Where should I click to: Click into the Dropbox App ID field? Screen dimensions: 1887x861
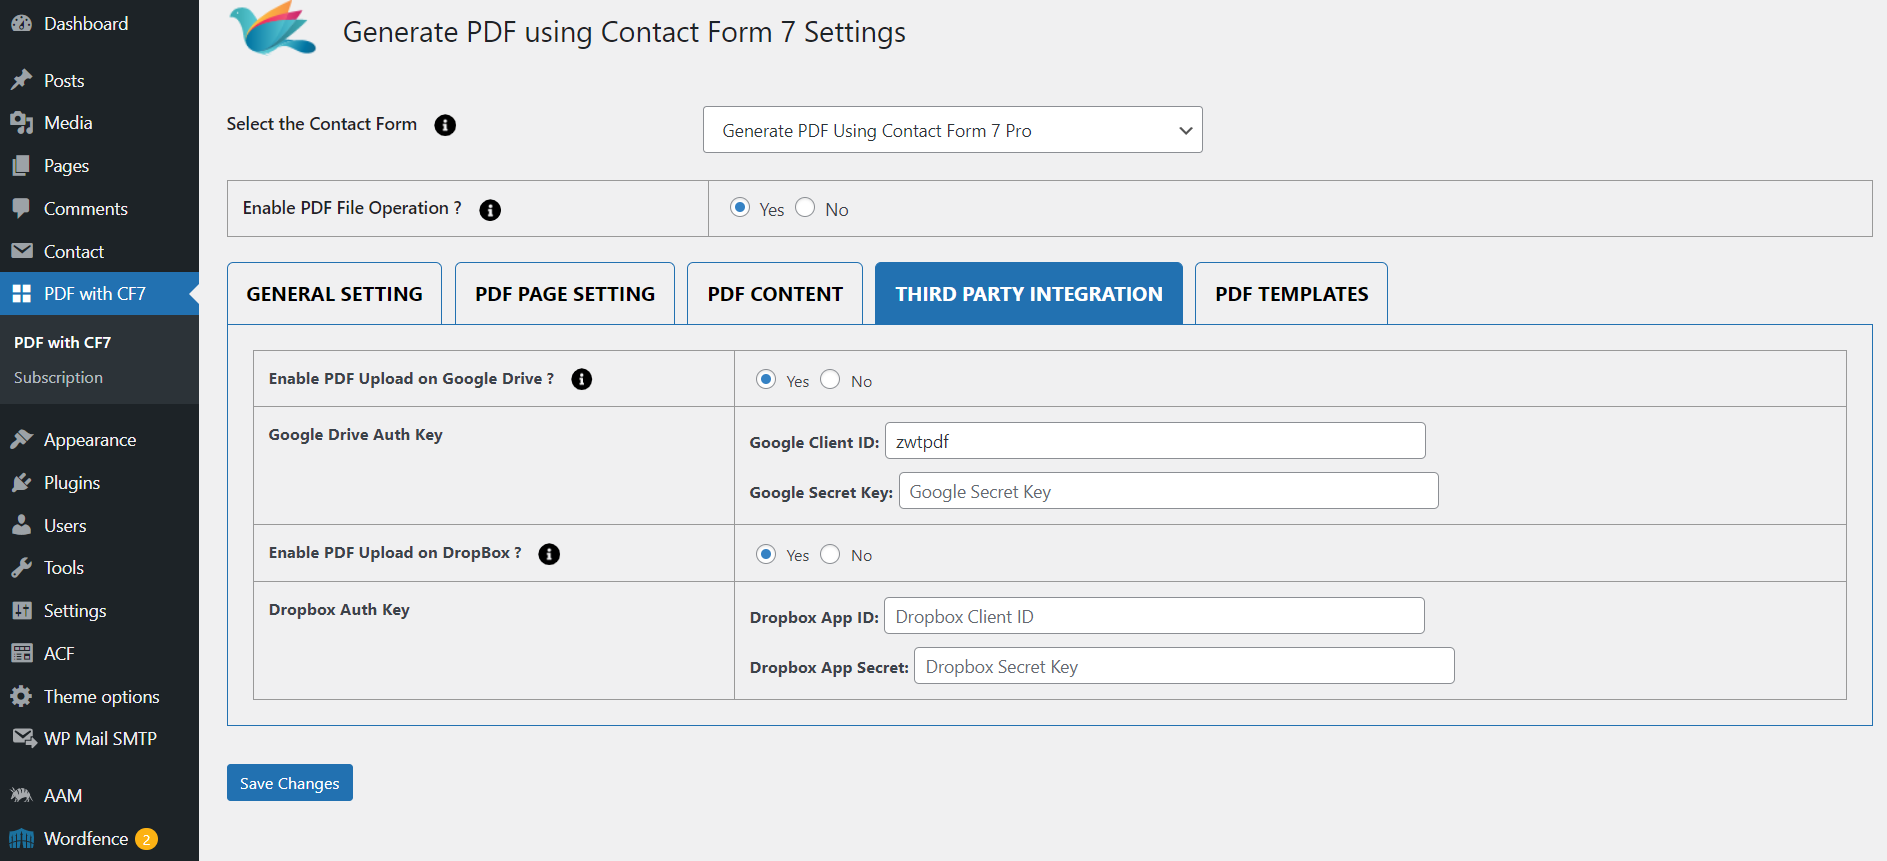pyautogui.click(x=1154, y=616)
